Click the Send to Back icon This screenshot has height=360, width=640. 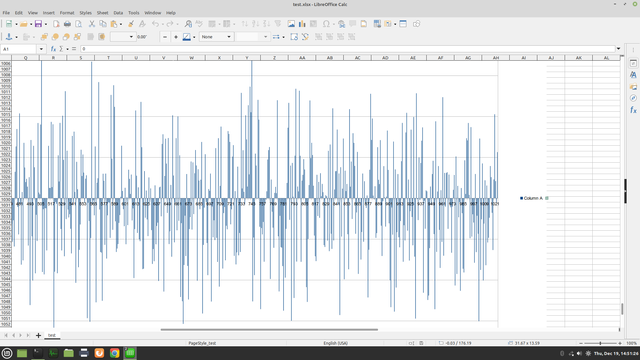pyautogui.click(x=77, y=37)
